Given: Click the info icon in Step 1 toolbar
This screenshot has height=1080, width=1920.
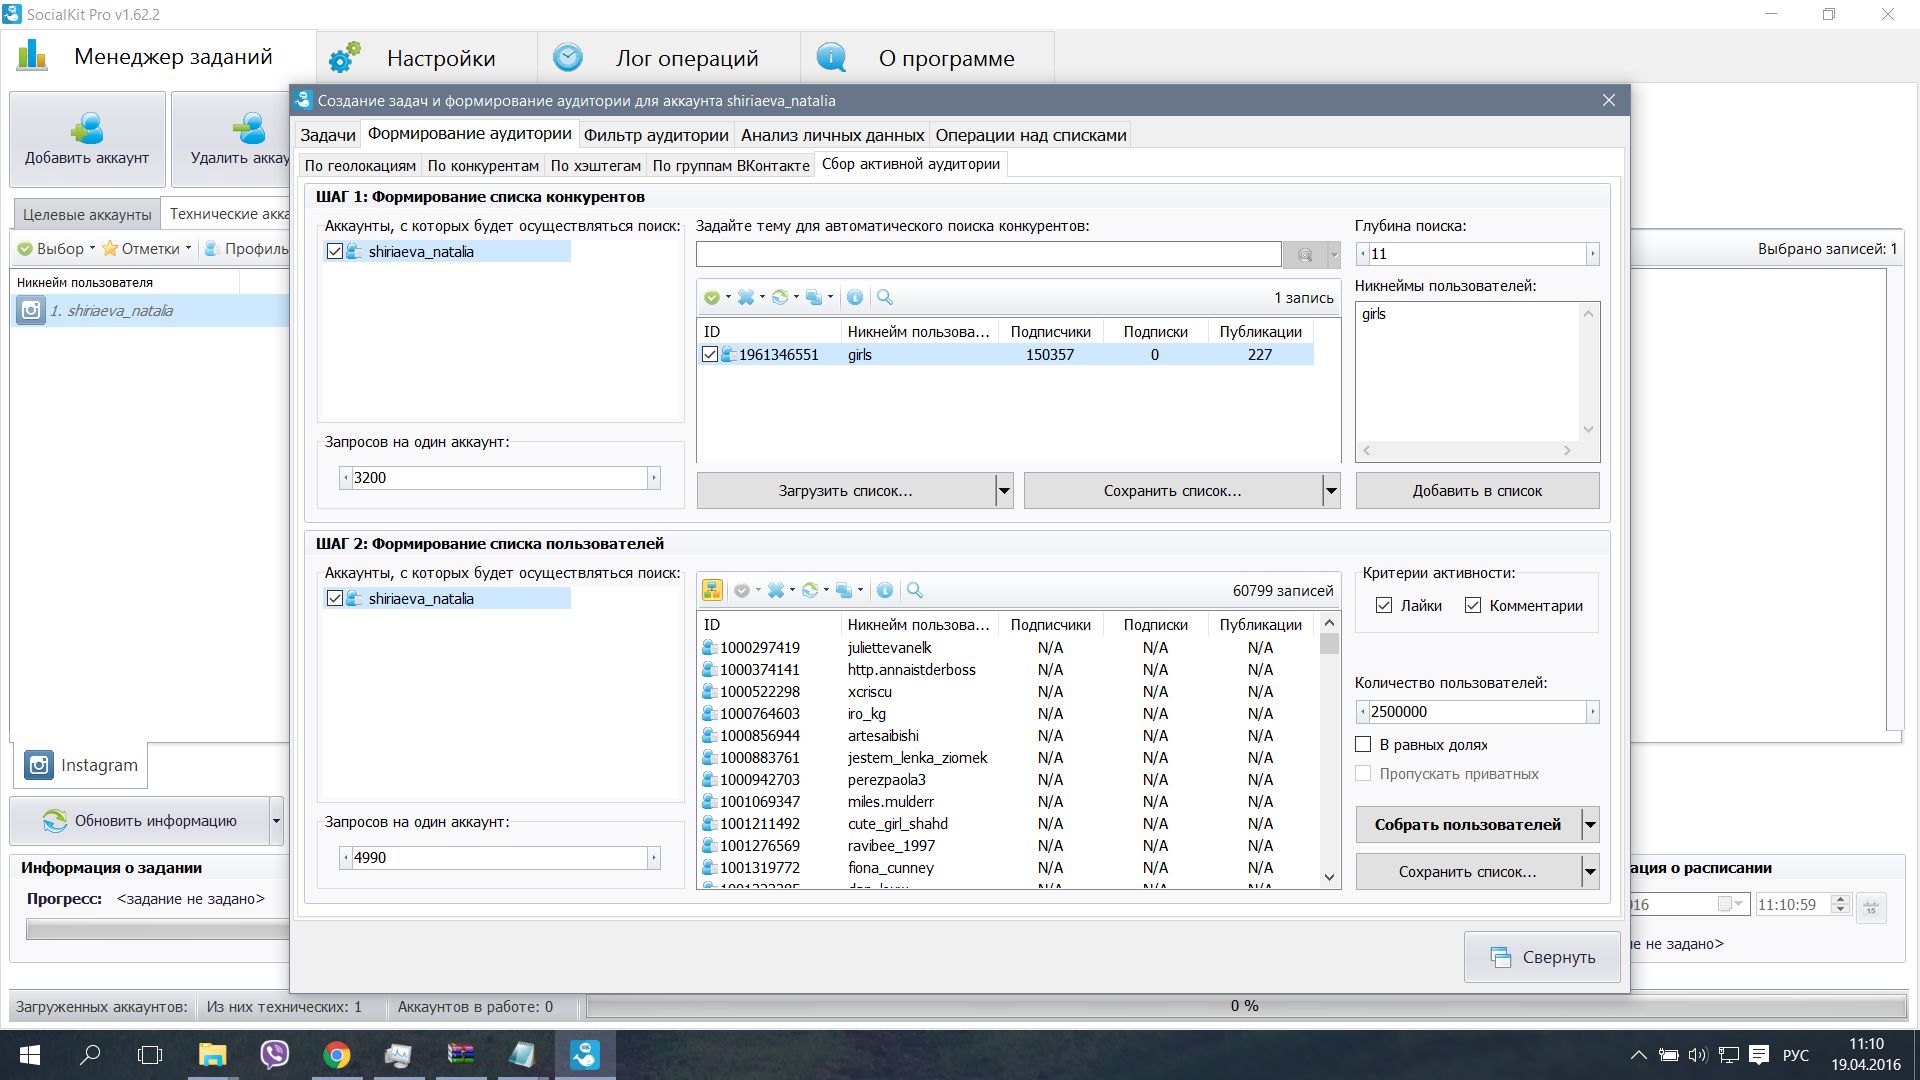Looking at the screenshot, I should (855, 297).
